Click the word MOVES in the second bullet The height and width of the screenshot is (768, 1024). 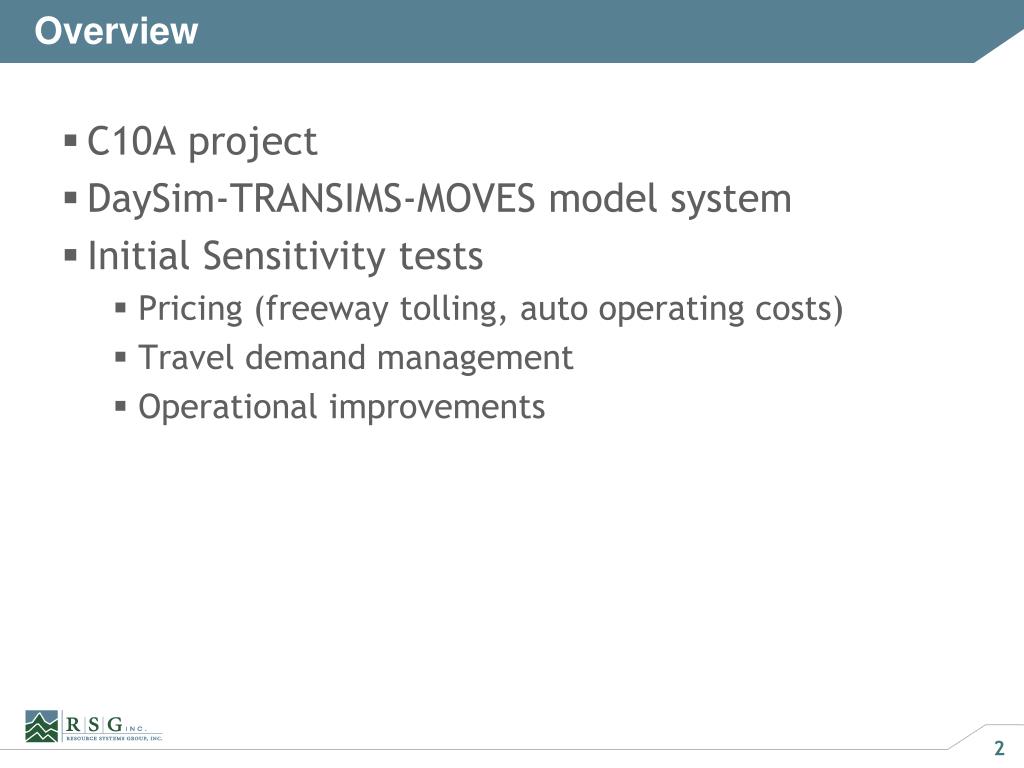point(476,199)
